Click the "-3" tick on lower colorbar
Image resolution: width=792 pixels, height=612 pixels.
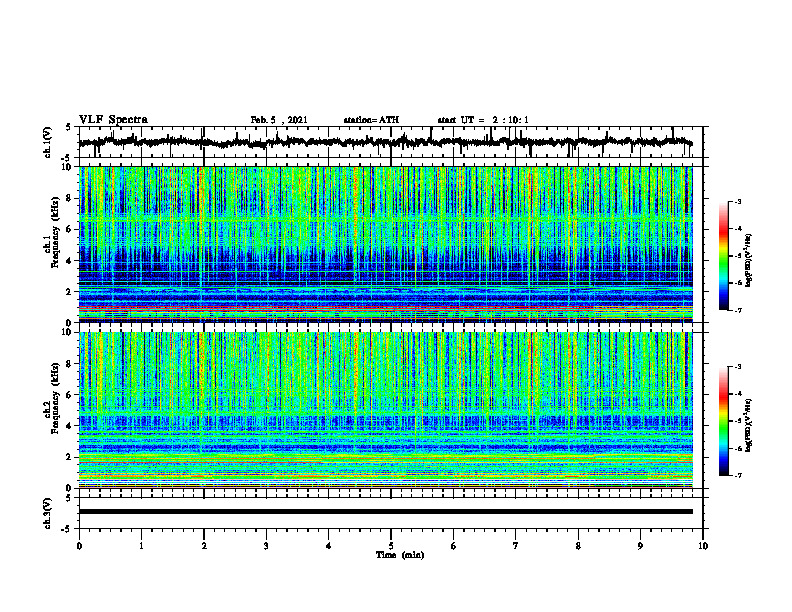(x=738, y=367)
